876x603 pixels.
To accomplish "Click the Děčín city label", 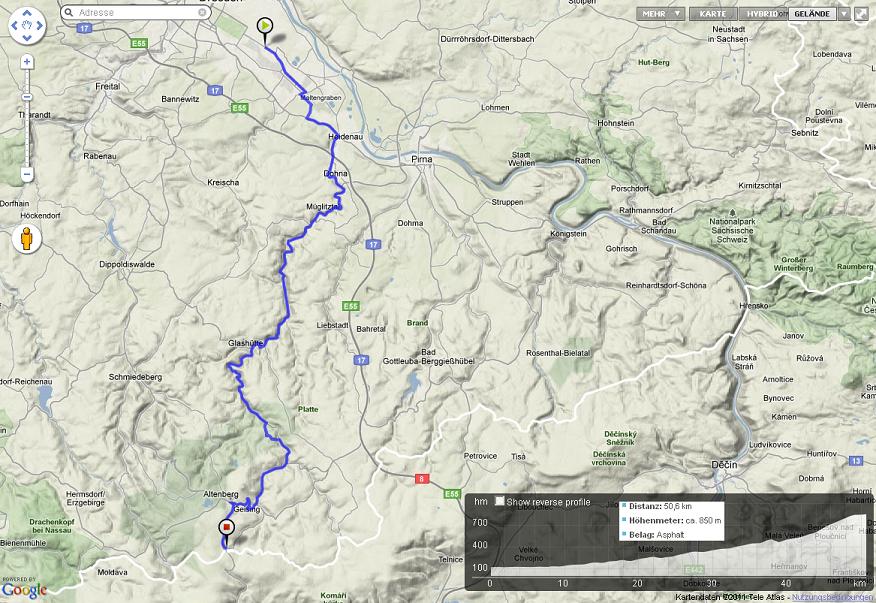I will (724, 465).
